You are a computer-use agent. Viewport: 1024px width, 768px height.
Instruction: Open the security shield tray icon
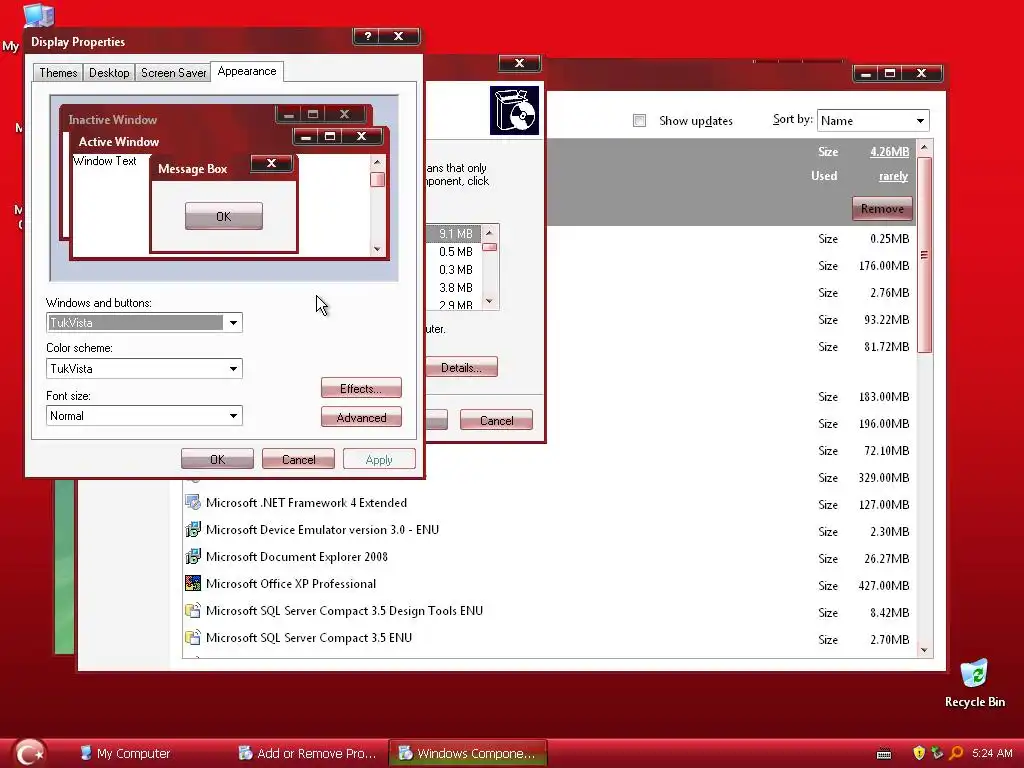(x=919, y=753)
